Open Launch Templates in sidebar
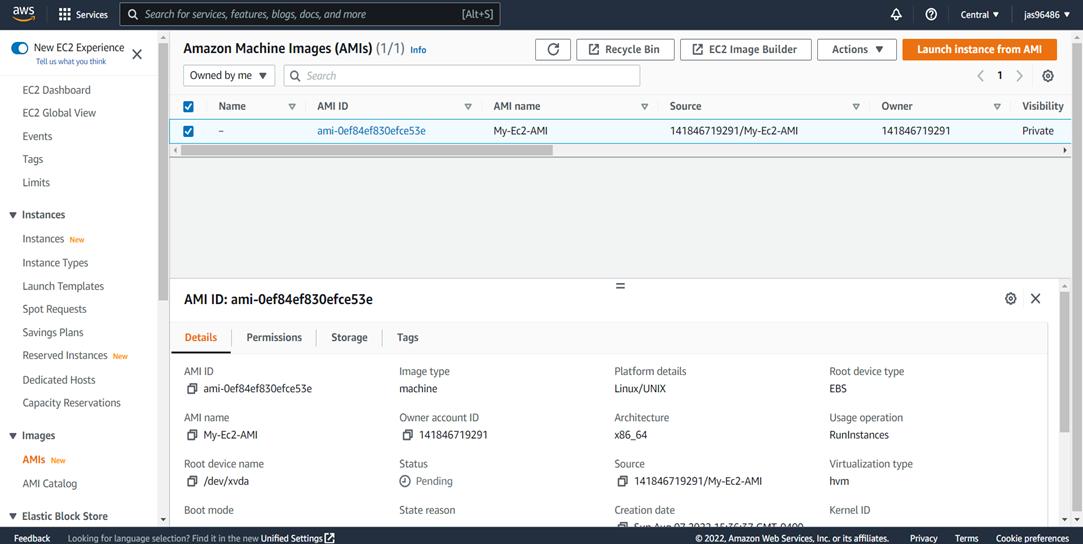This screenshot has width=1083, height=544. 63,286
